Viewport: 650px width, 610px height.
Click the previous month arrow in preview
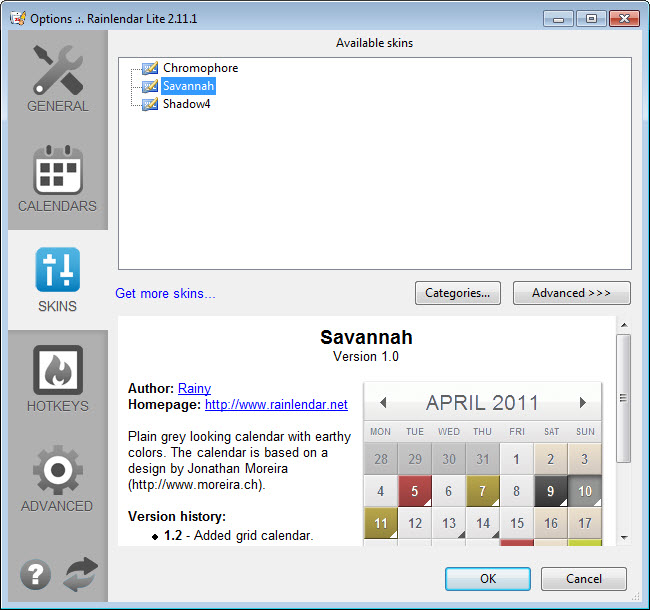click(383, 402)
